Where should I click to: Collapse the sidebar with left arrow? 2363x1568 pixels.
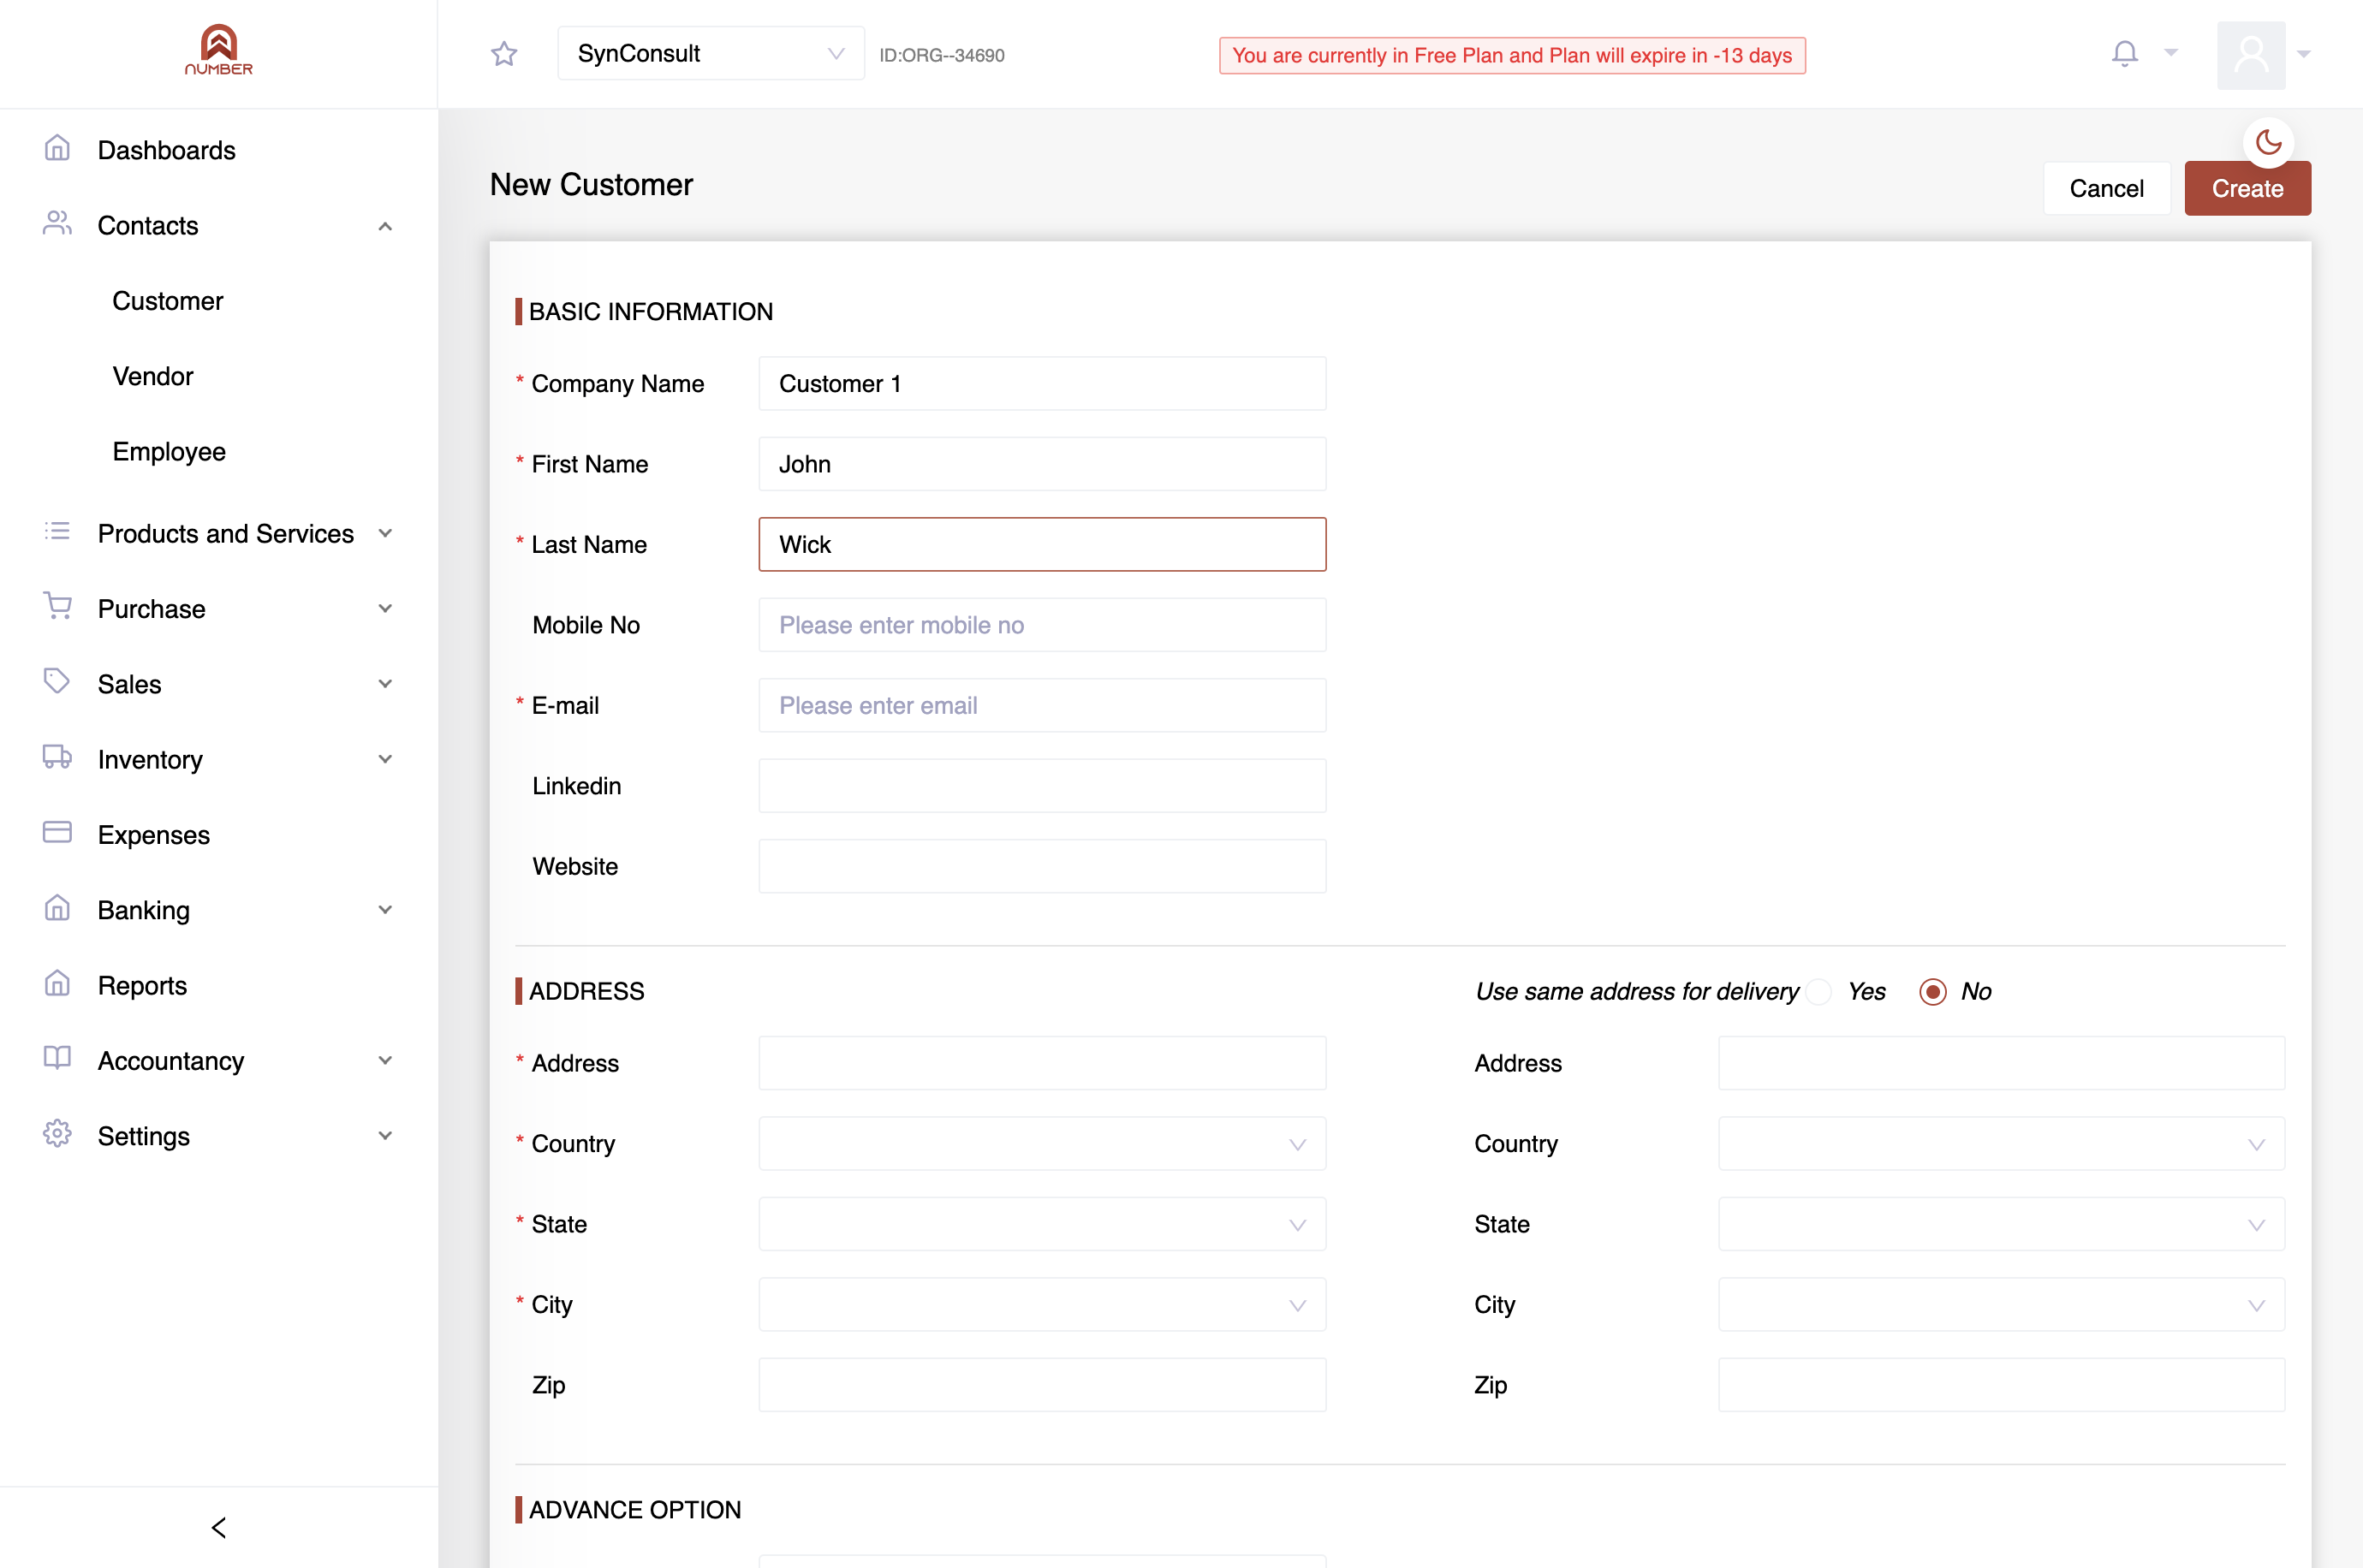pyautogui.click(x=219, y=1528)
